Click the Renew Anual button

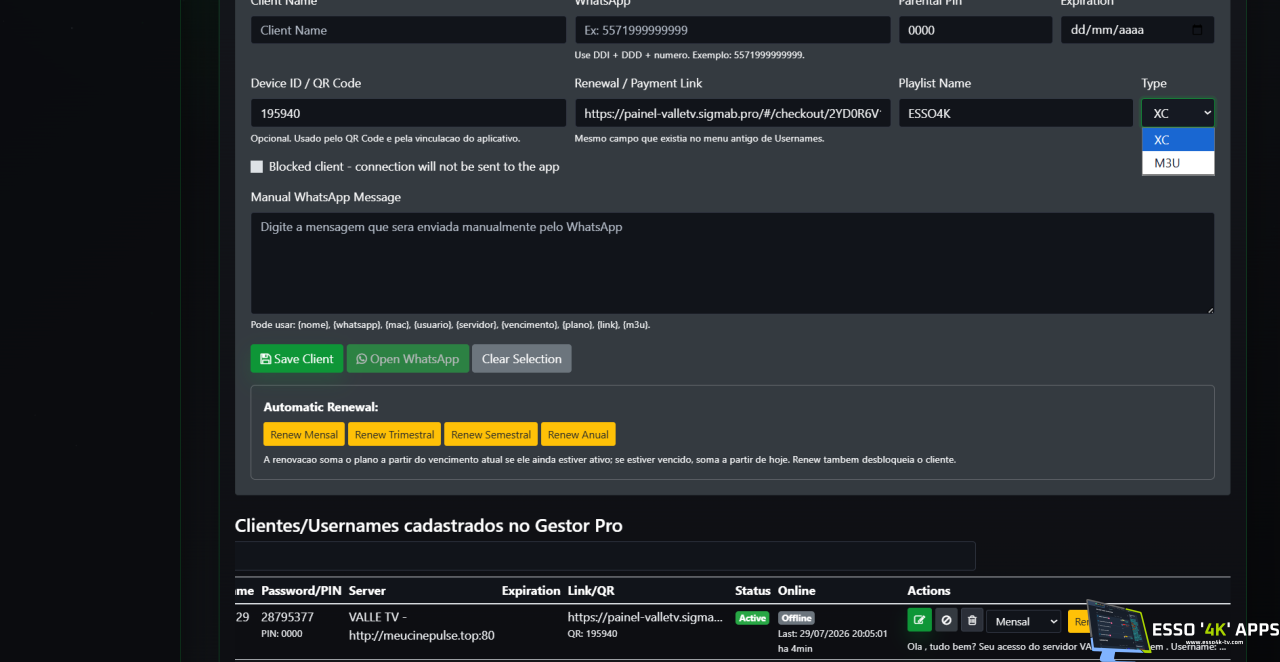578,434
